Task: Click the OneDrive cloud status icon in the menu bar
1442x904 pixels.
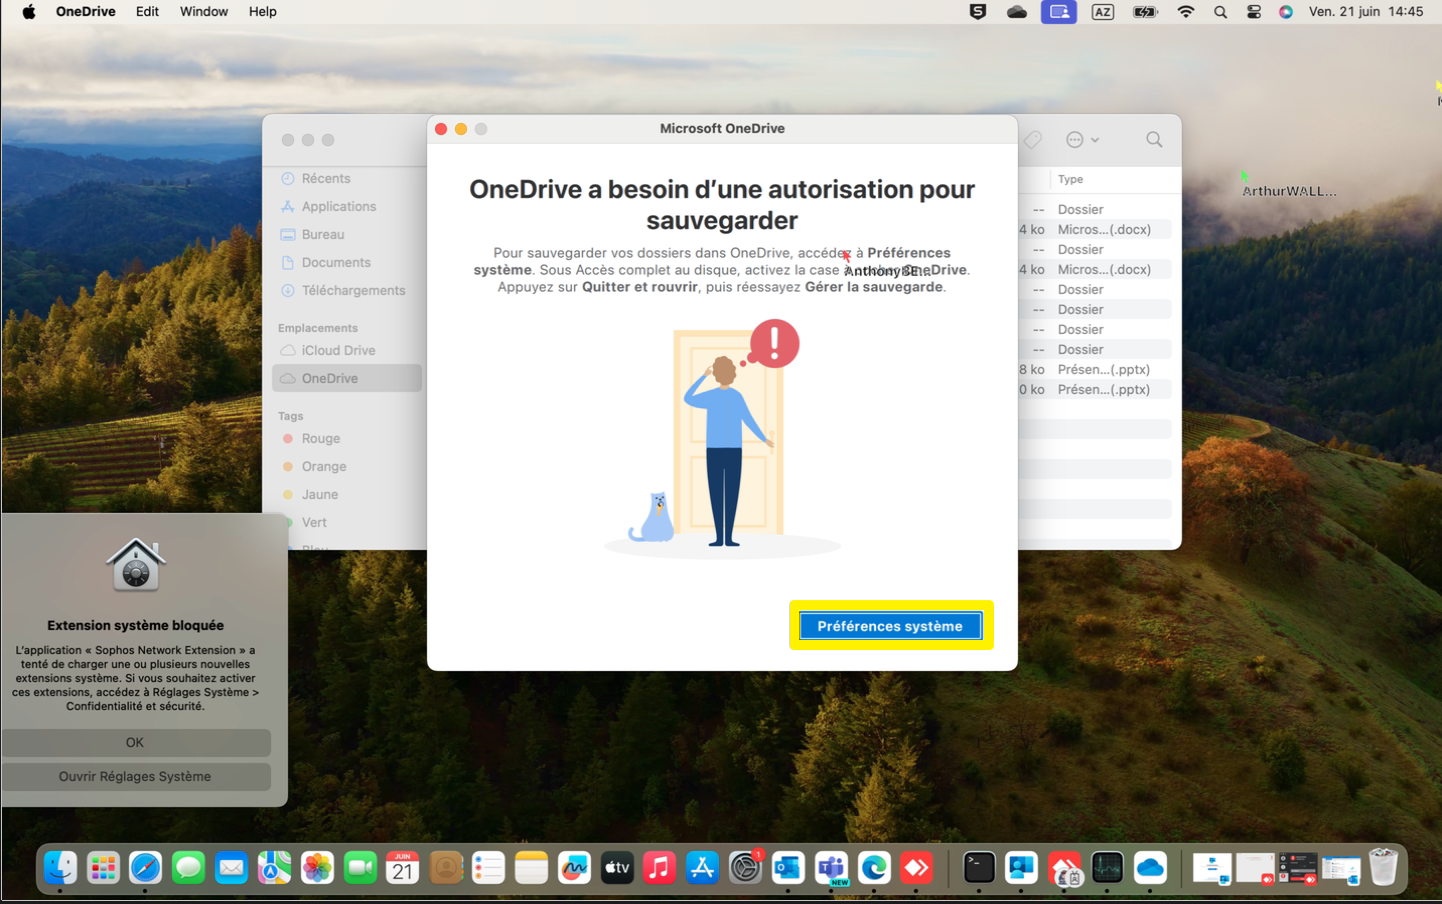Action: click(x=1017, y=12)
